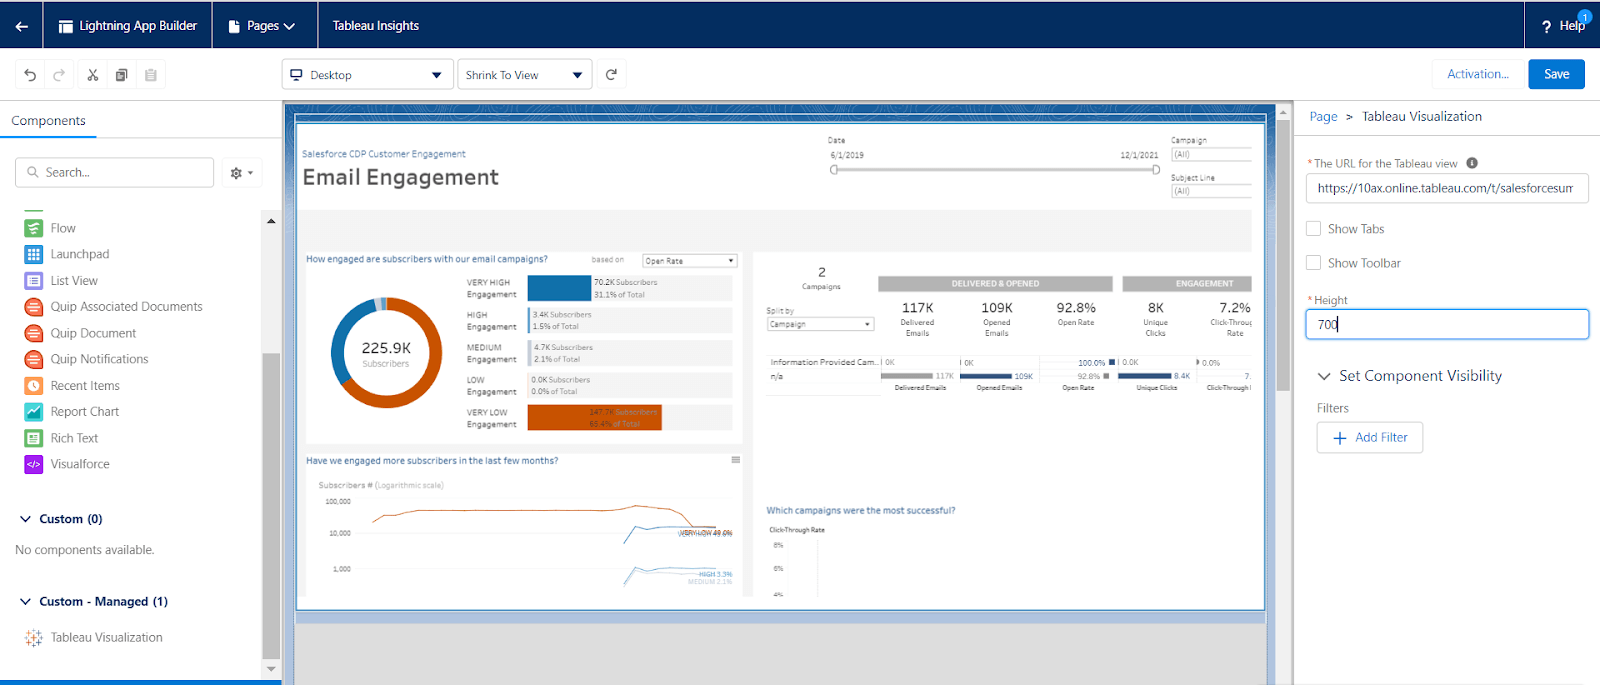This screenshot has height=685, width=1600.
Task: Click the Campaign (All) filter field
Action: point(1212,155)
